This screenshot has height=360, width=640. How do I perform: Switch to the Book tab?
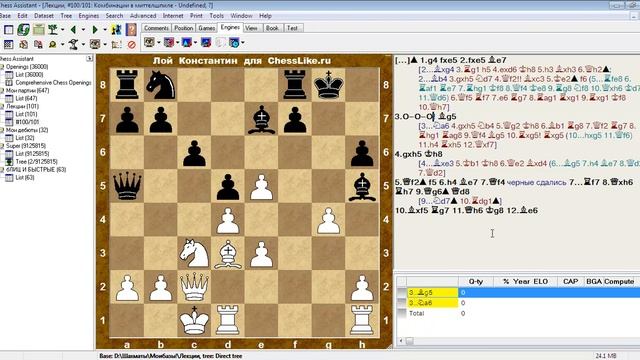272,28
